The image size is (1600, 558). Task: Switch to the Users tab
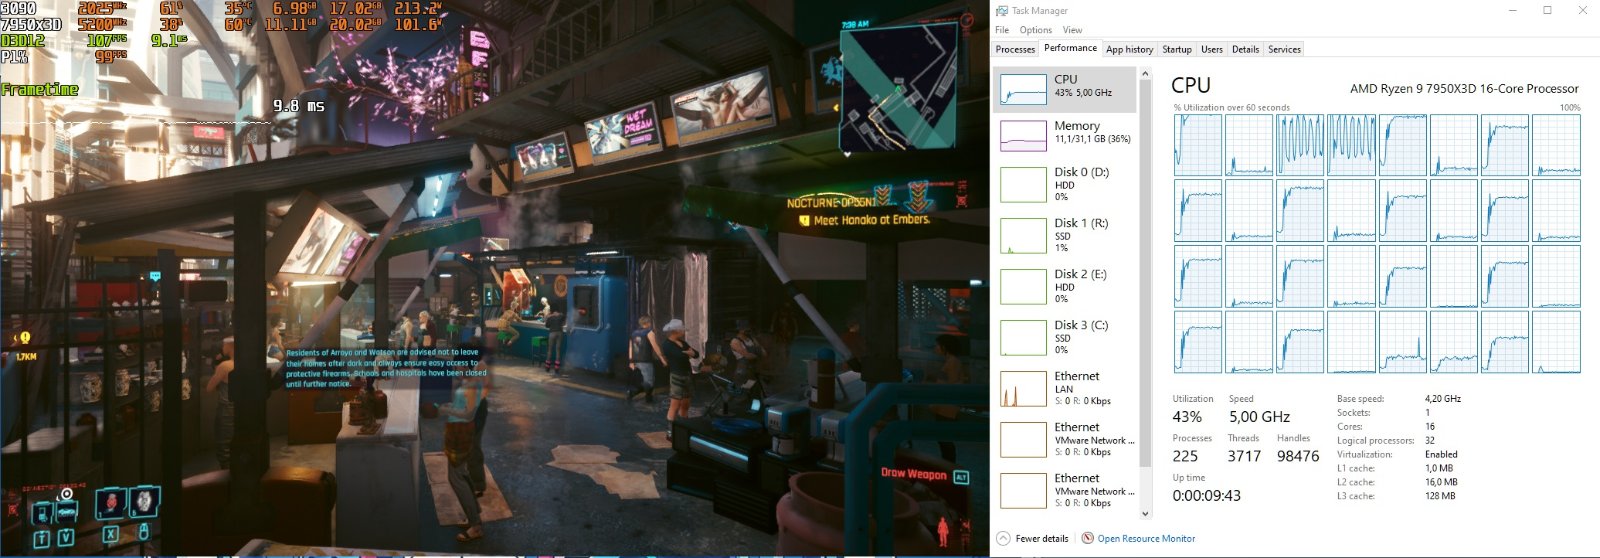coord(1212,49)
